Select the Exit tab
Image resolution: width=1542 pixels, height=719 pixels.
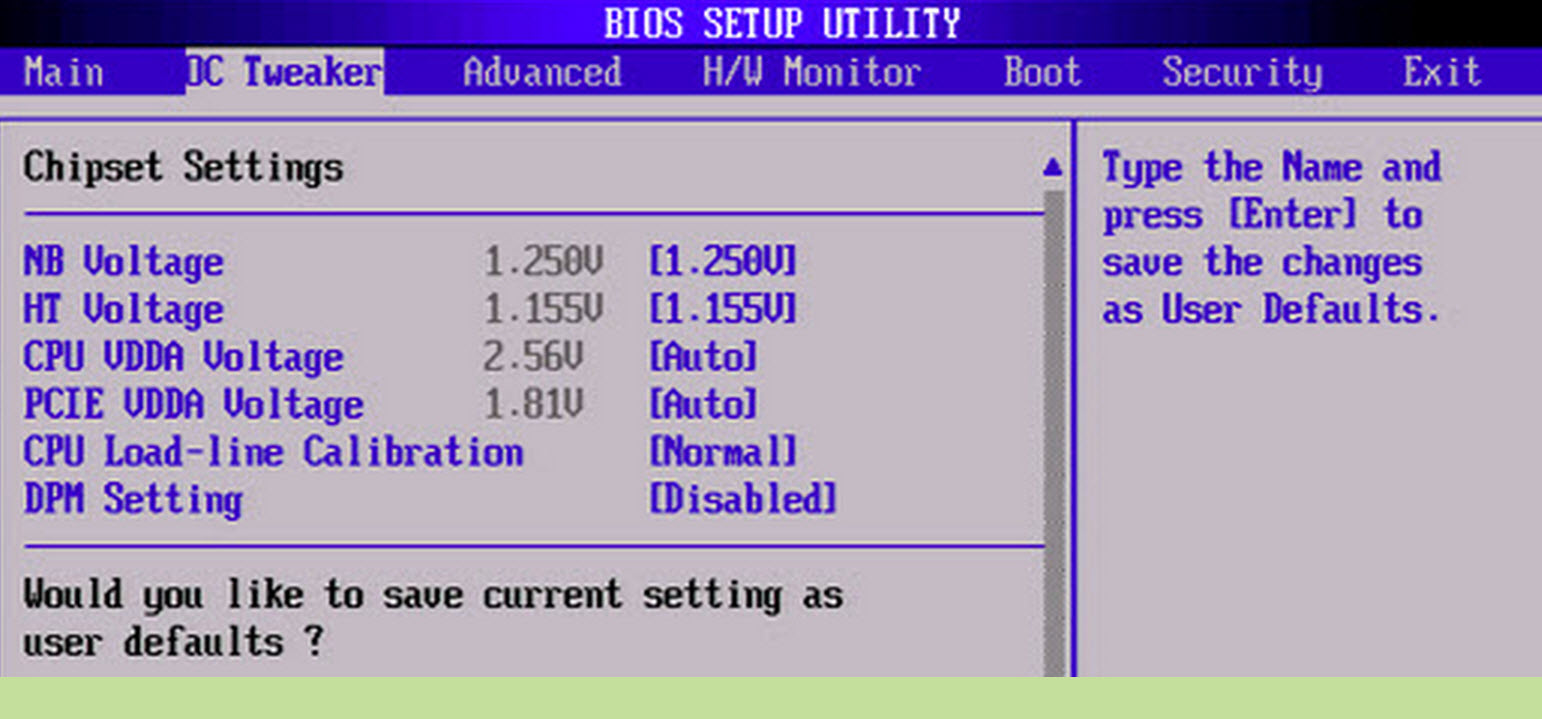(1441, 73)
